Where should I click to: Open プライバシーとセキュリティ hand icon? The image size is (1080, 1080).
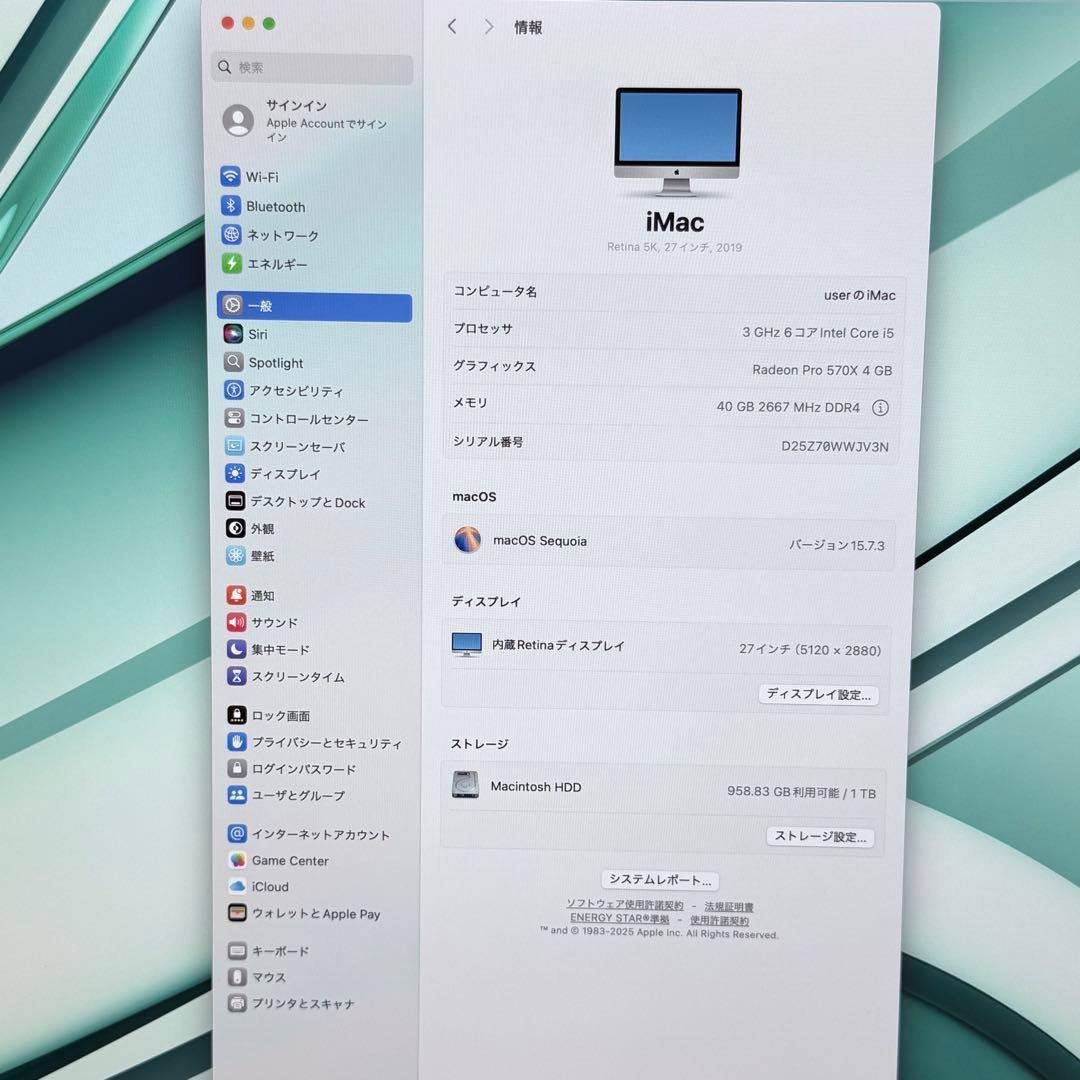click(x=237, y=742)
